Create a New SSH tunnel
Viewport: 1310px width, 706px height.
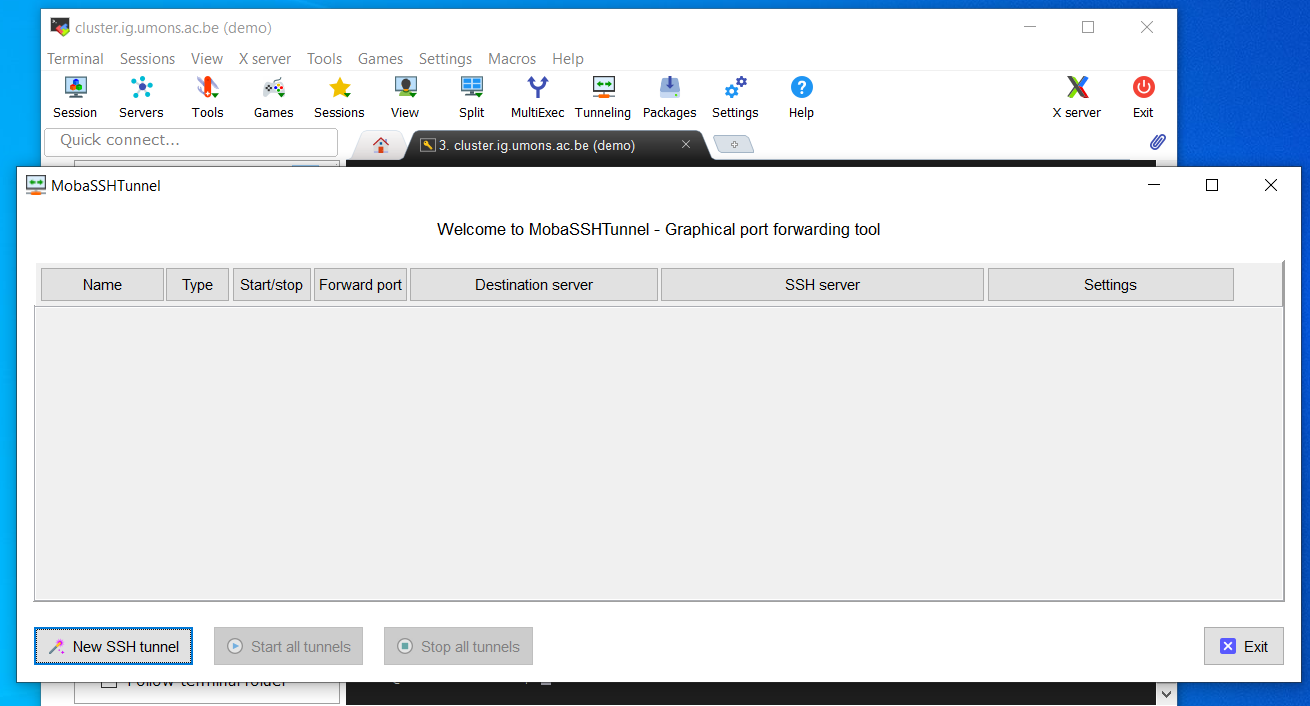pyautogui.click(x=113, y=646)
